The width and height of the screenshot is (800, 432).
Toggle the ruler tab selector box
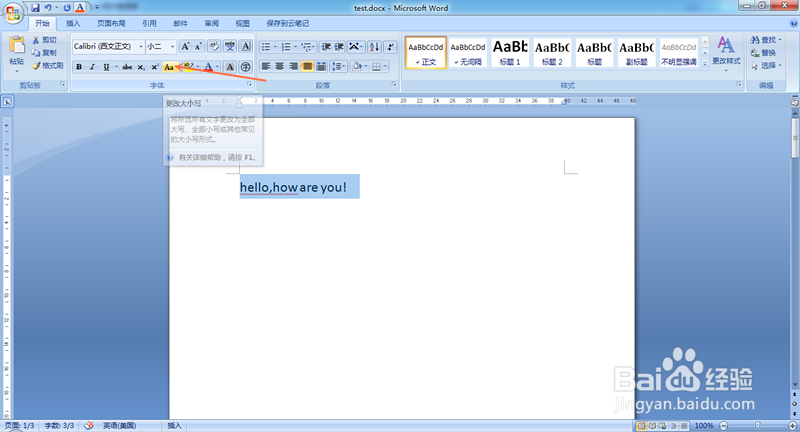point(7,101)
